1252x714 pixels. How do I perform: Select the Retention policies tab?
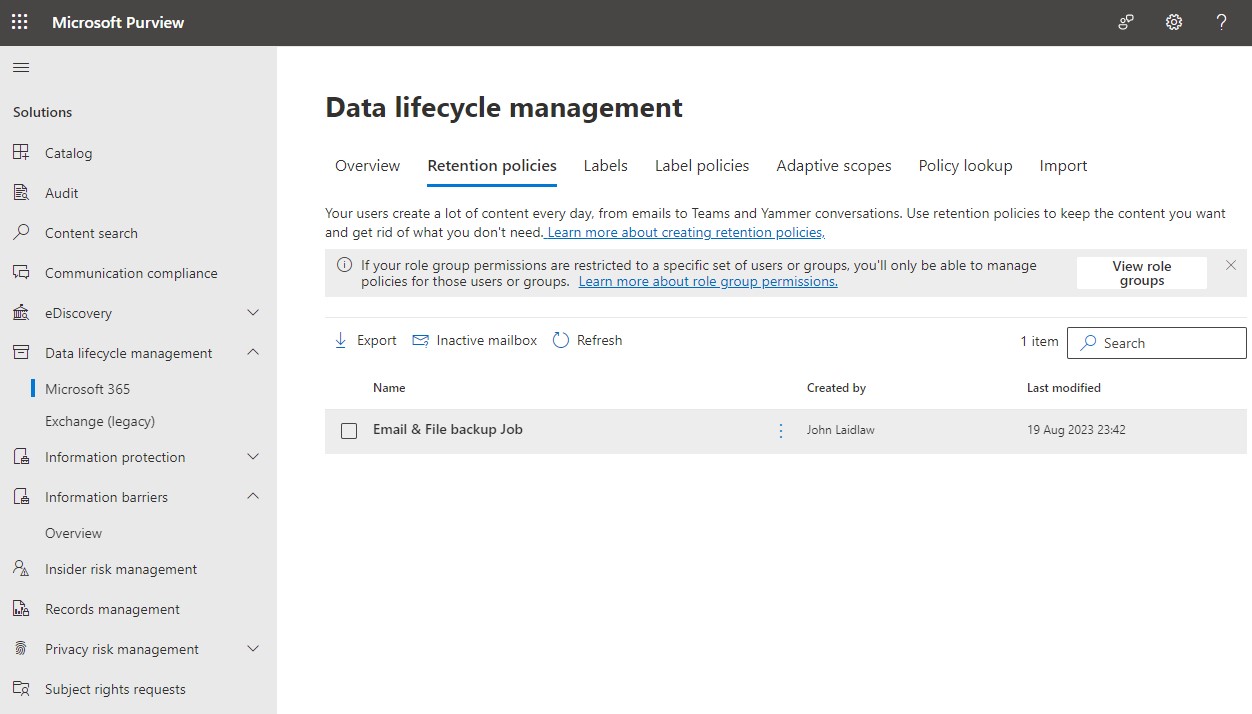[492, 166]
